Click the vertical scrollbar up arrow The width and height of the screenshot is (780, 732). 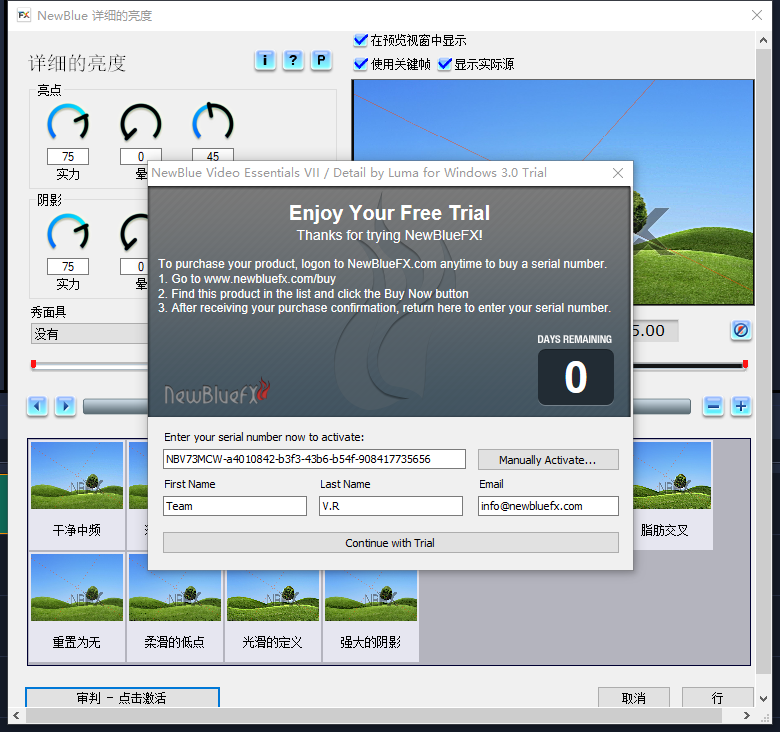[763, 40]
